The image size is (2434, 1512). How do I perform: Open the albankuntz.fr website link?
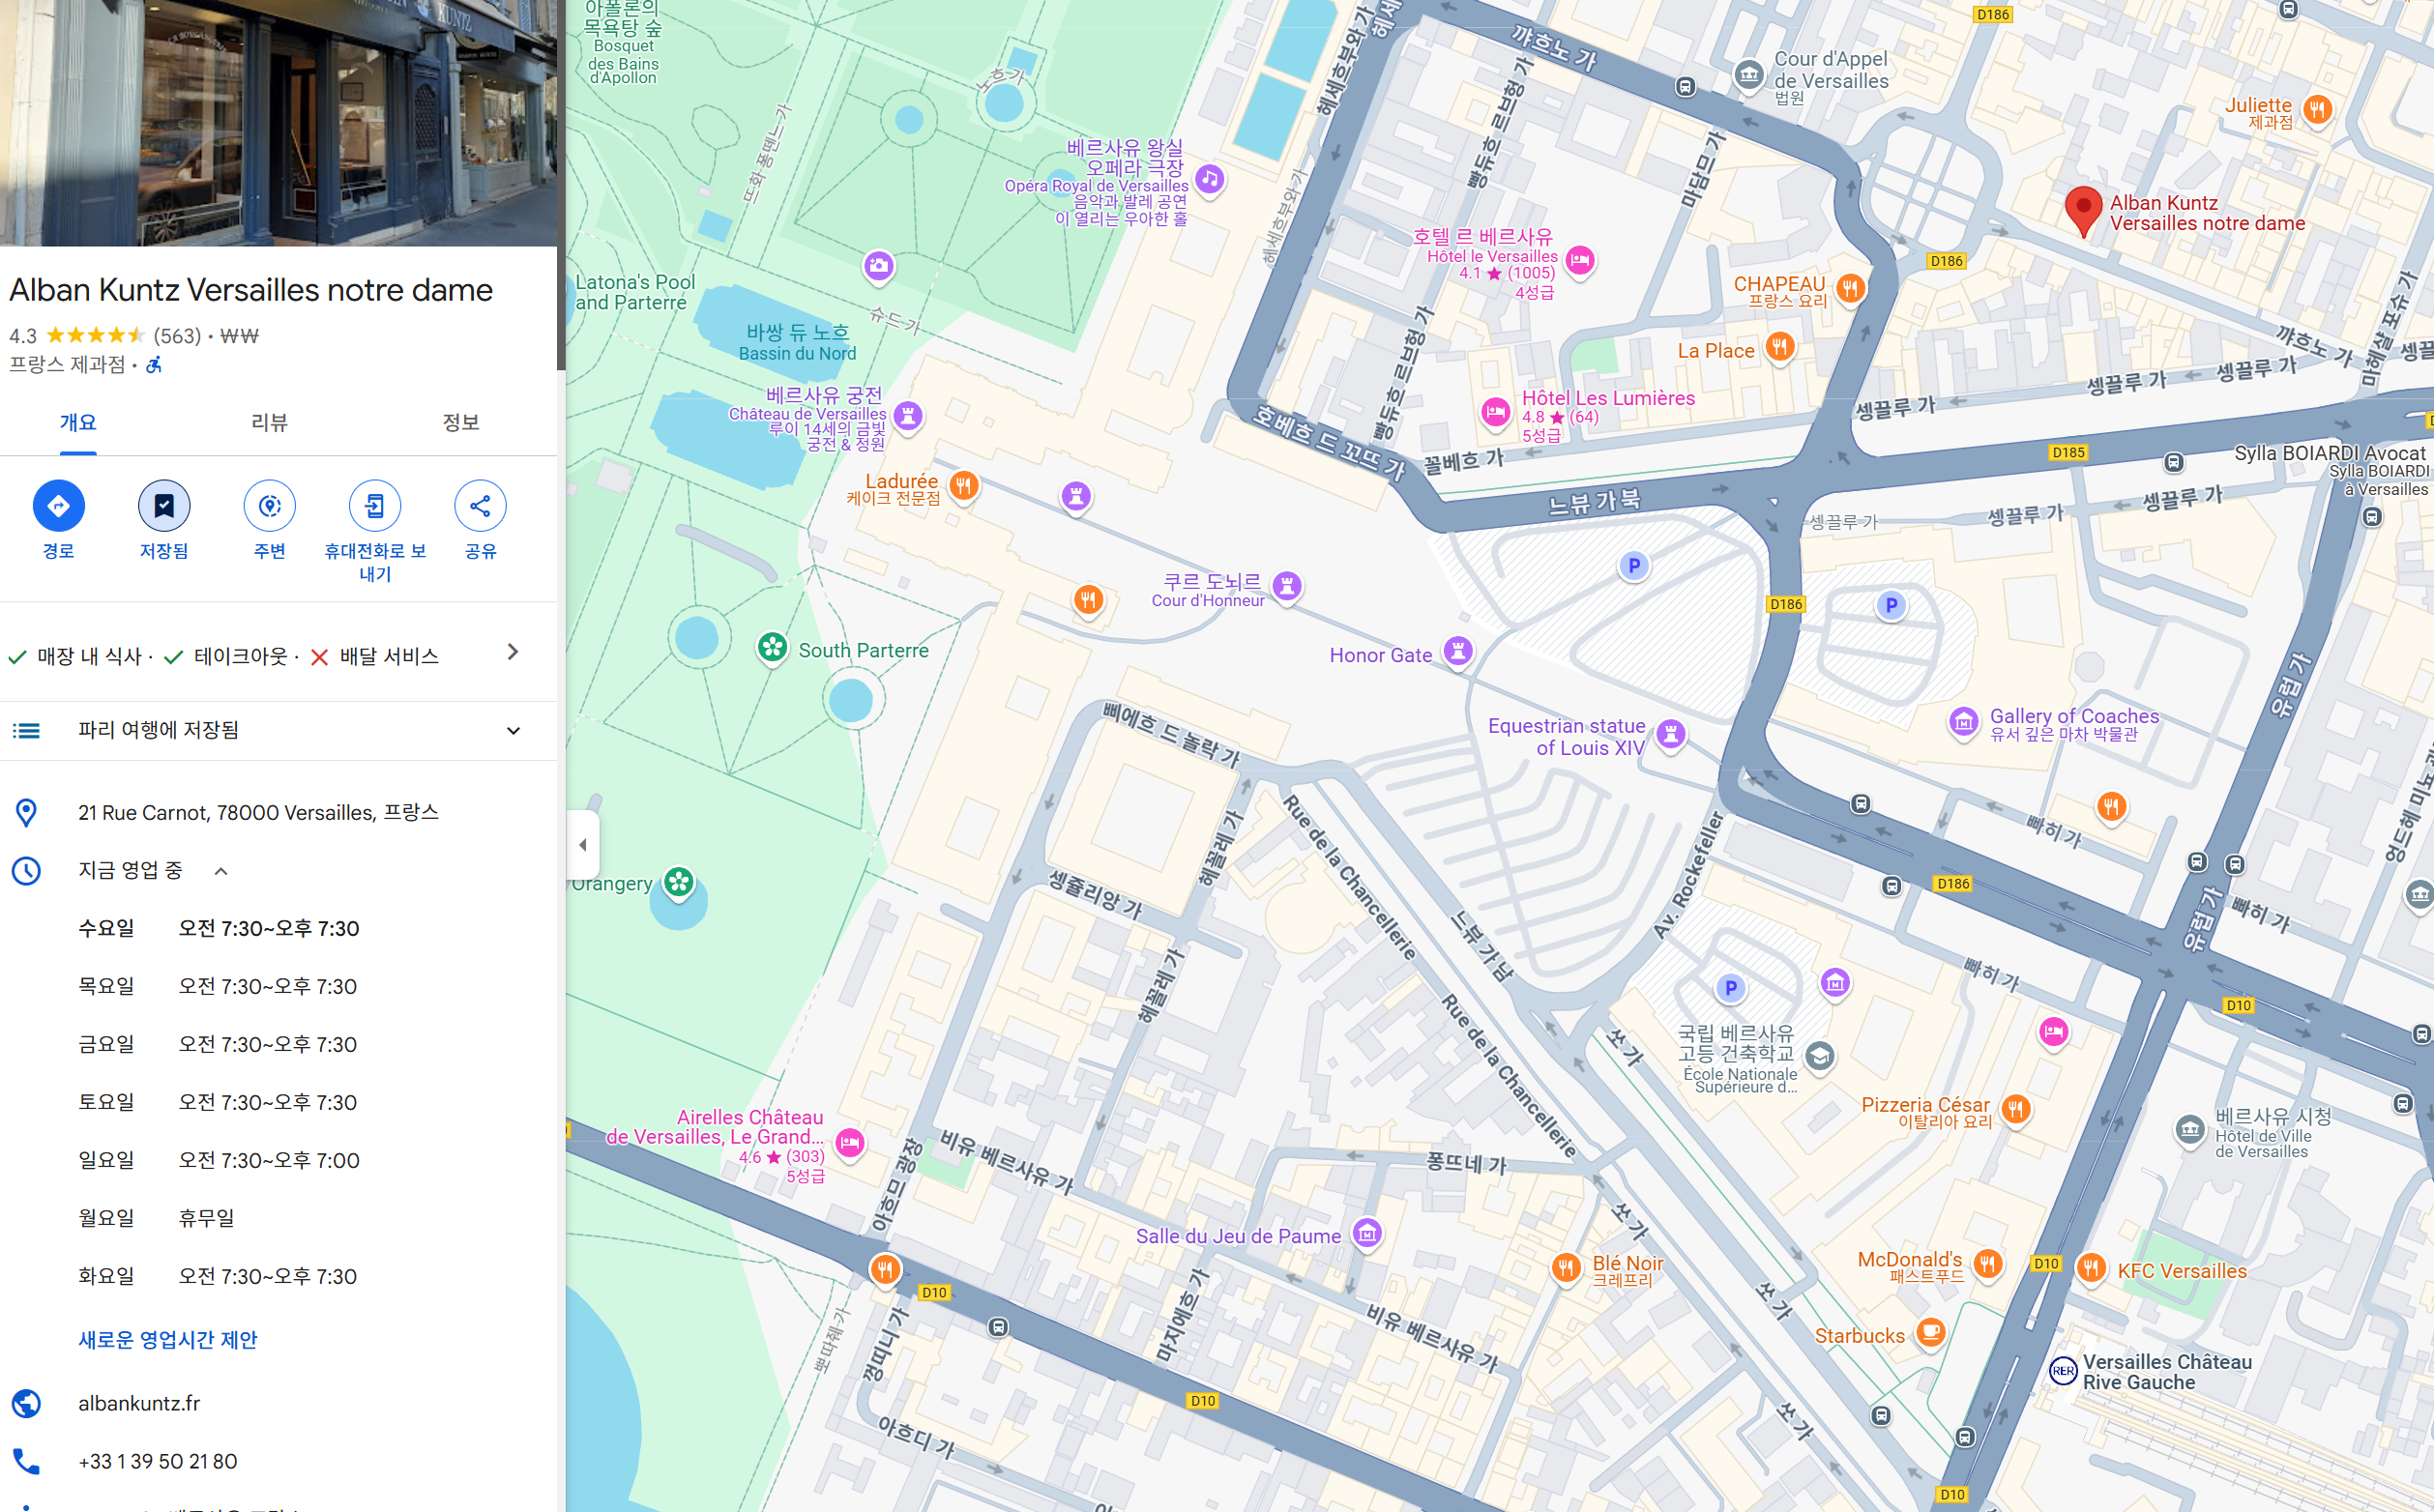[x=139, y=1404]
